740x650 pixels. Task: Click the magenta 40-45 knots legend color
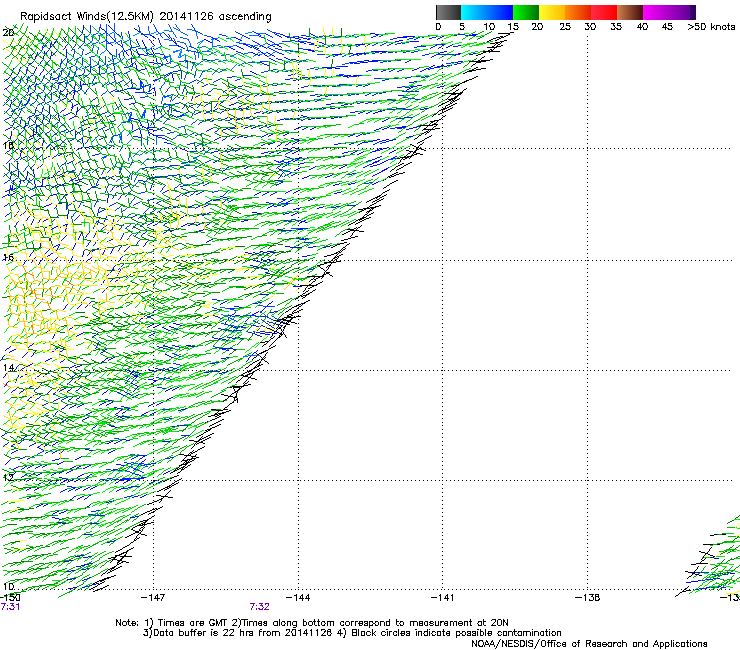tap(656, 12)
